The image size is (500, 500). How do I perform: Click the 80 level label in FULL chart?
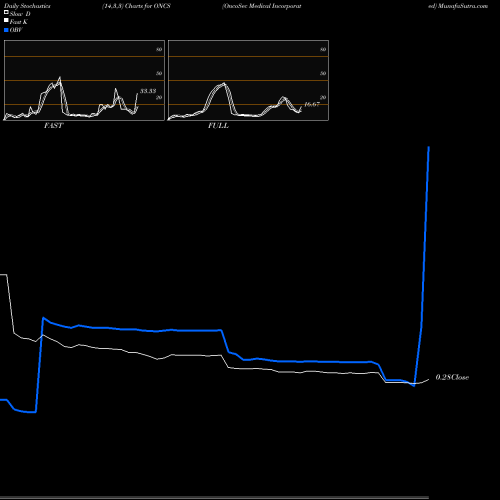pyautogui.click(x=323, y=49)
